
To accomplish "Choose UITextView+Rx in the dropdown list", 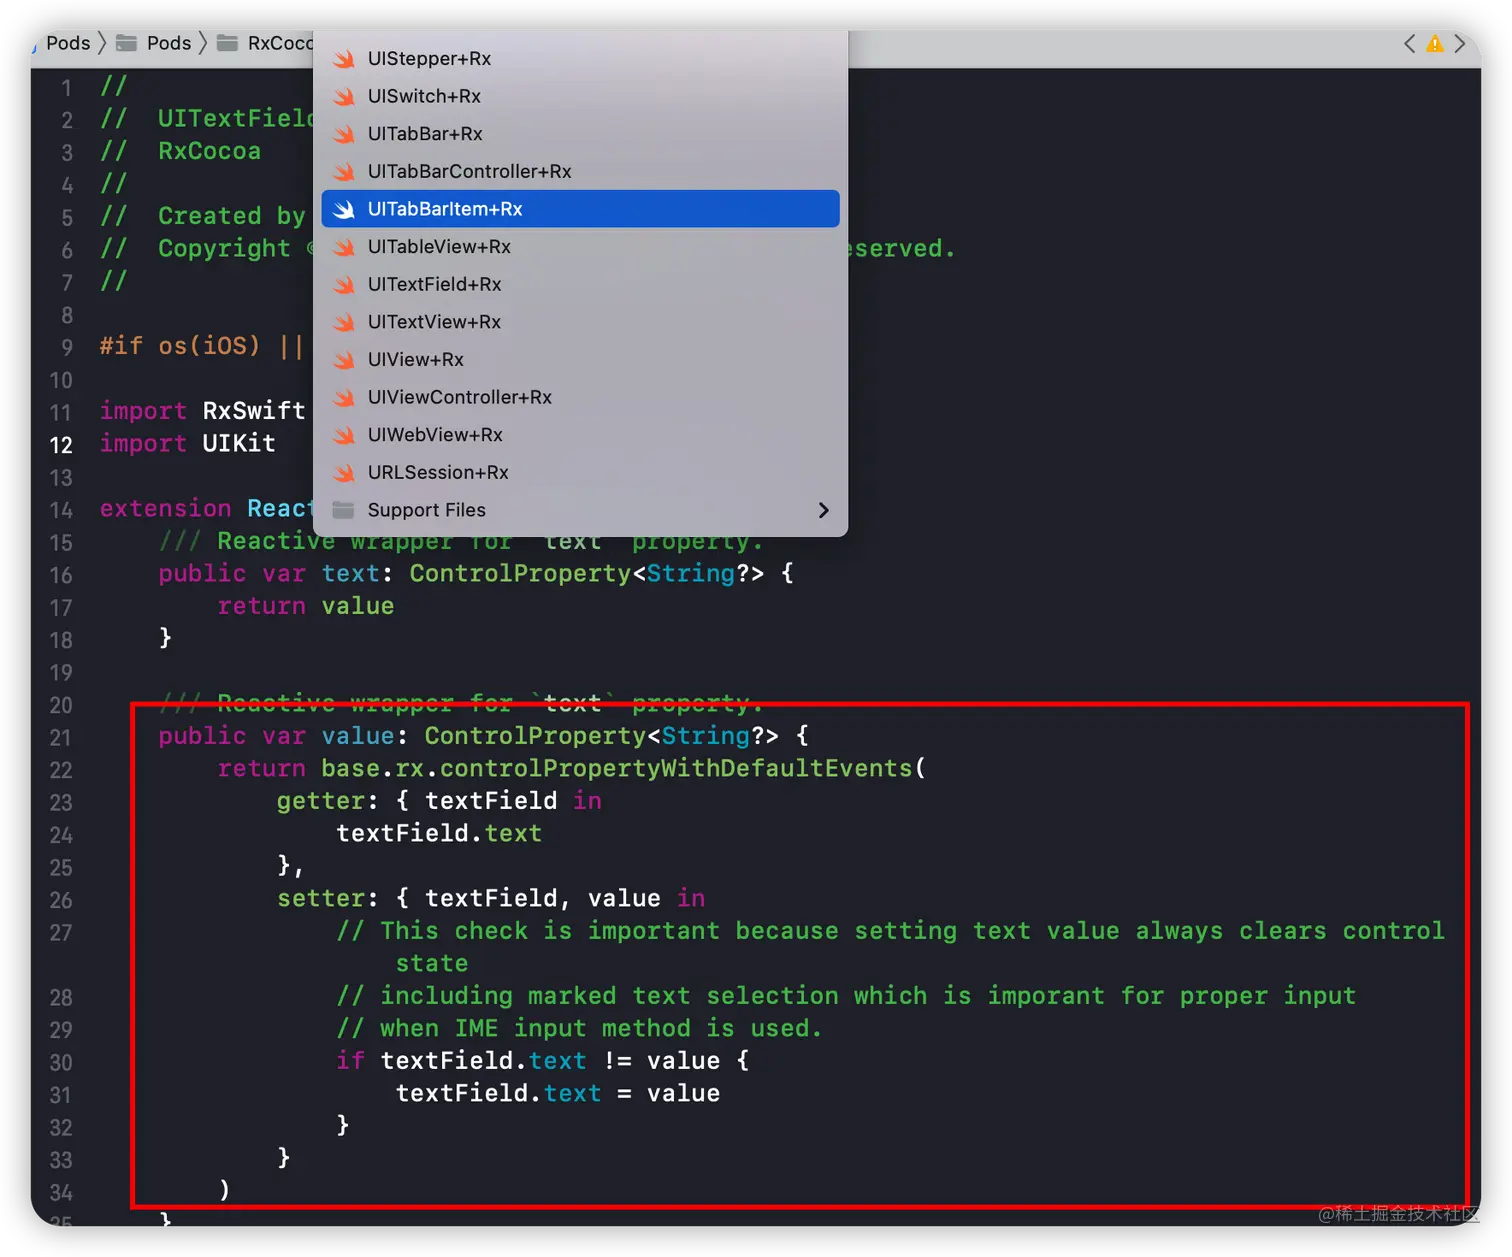I will (x=580, y=322).
